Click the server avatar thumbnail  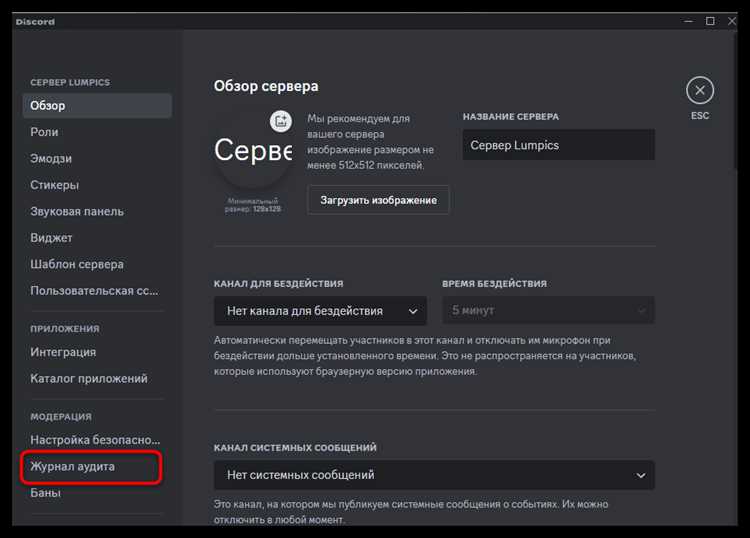click(253, 150)
